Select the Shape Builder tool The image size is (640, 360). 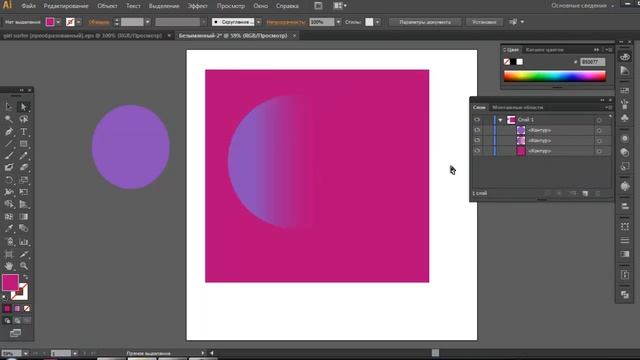[9, 204]
